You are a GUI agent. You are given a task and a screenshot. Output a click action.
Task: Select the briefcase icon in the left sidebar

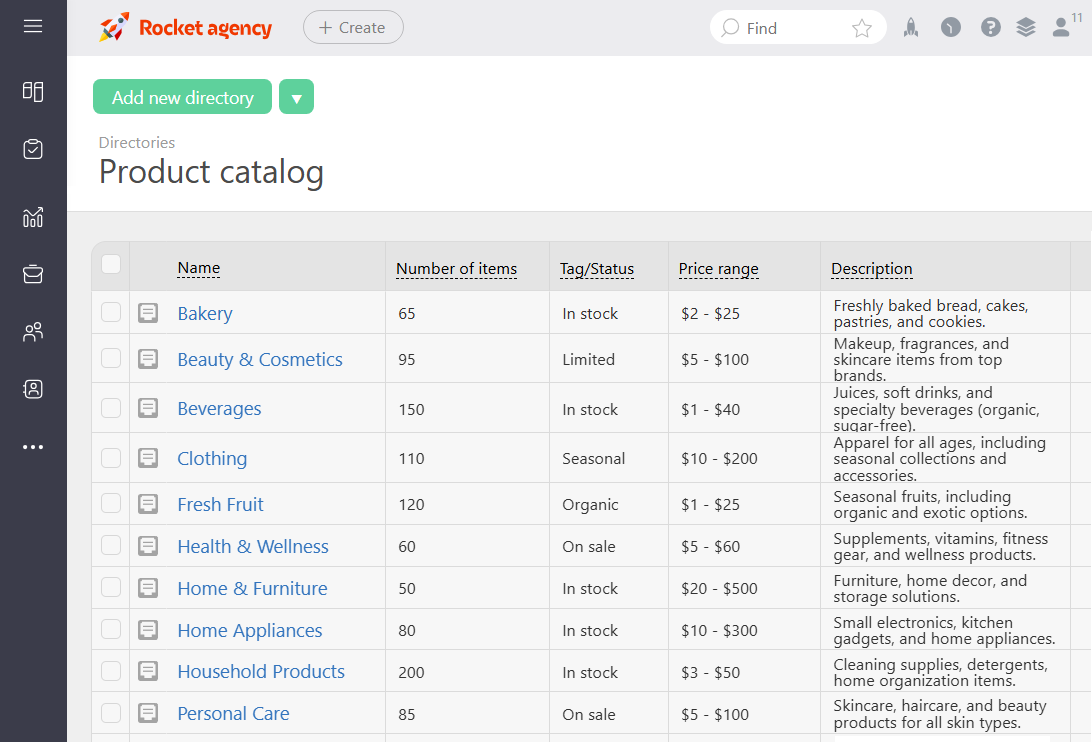point(33,274)
